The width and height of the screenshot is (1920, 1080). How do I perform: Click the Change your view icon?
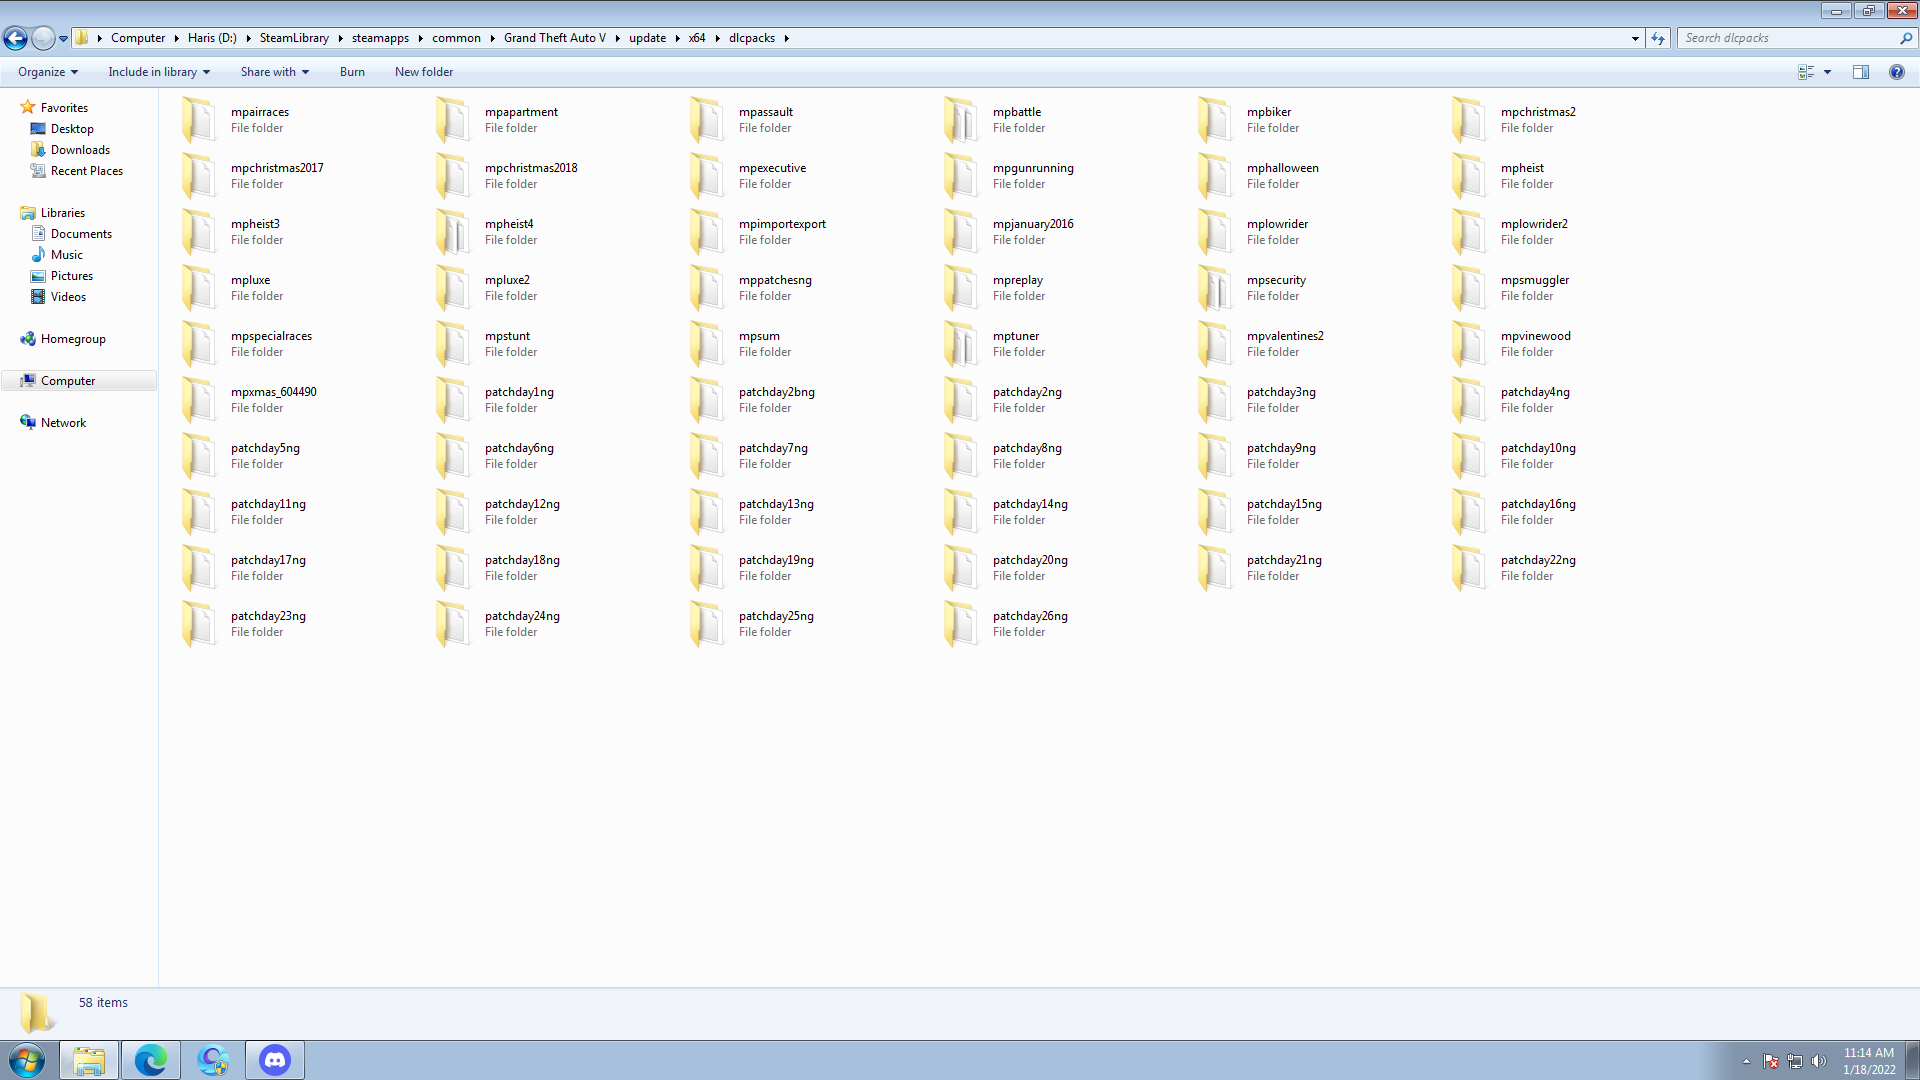pyautogui.click(x=1806, y=72)
